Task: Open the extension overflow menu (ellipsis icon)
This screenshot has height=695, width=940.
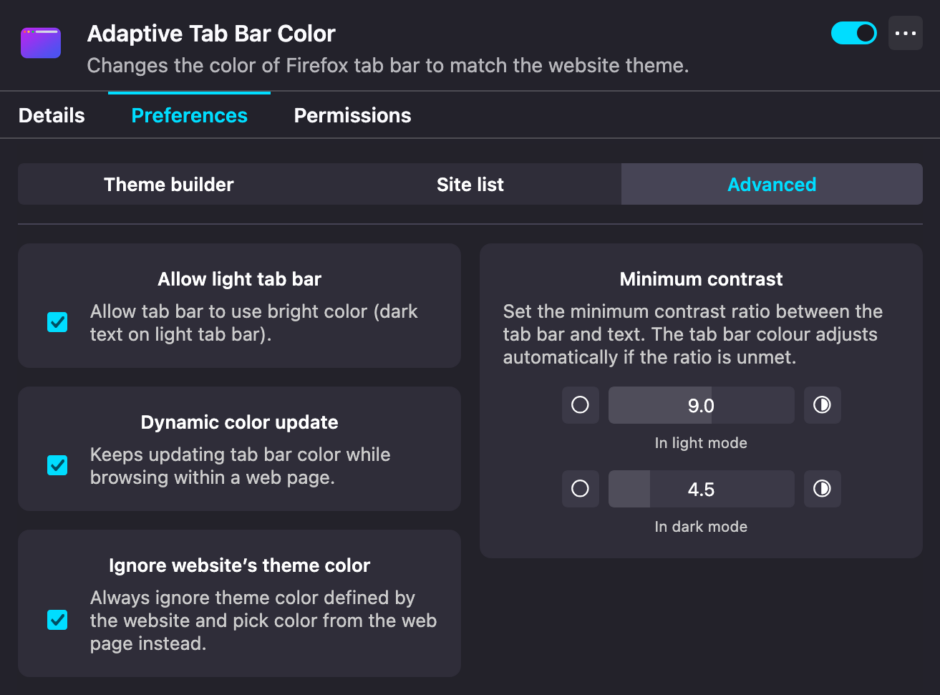Action: pyautogui.click(x=906, y=33)
